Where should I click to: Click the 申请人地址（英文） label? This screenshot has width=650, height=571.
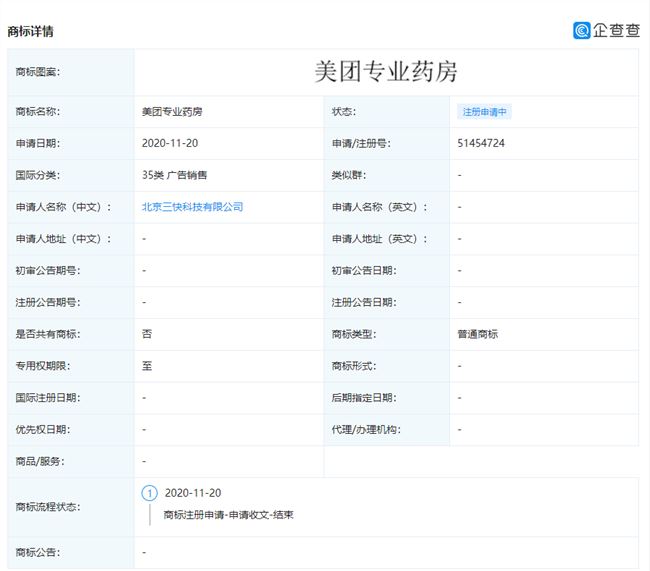(x=379, y=238)
